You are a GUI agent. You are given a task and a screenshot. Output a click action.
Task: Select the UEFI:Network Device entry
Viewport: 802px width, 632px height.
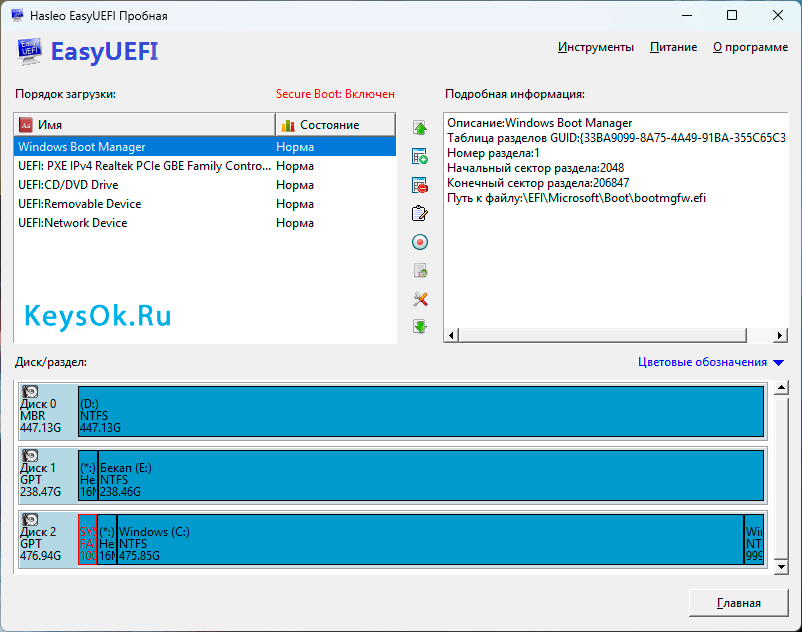(x=205, y=222)
